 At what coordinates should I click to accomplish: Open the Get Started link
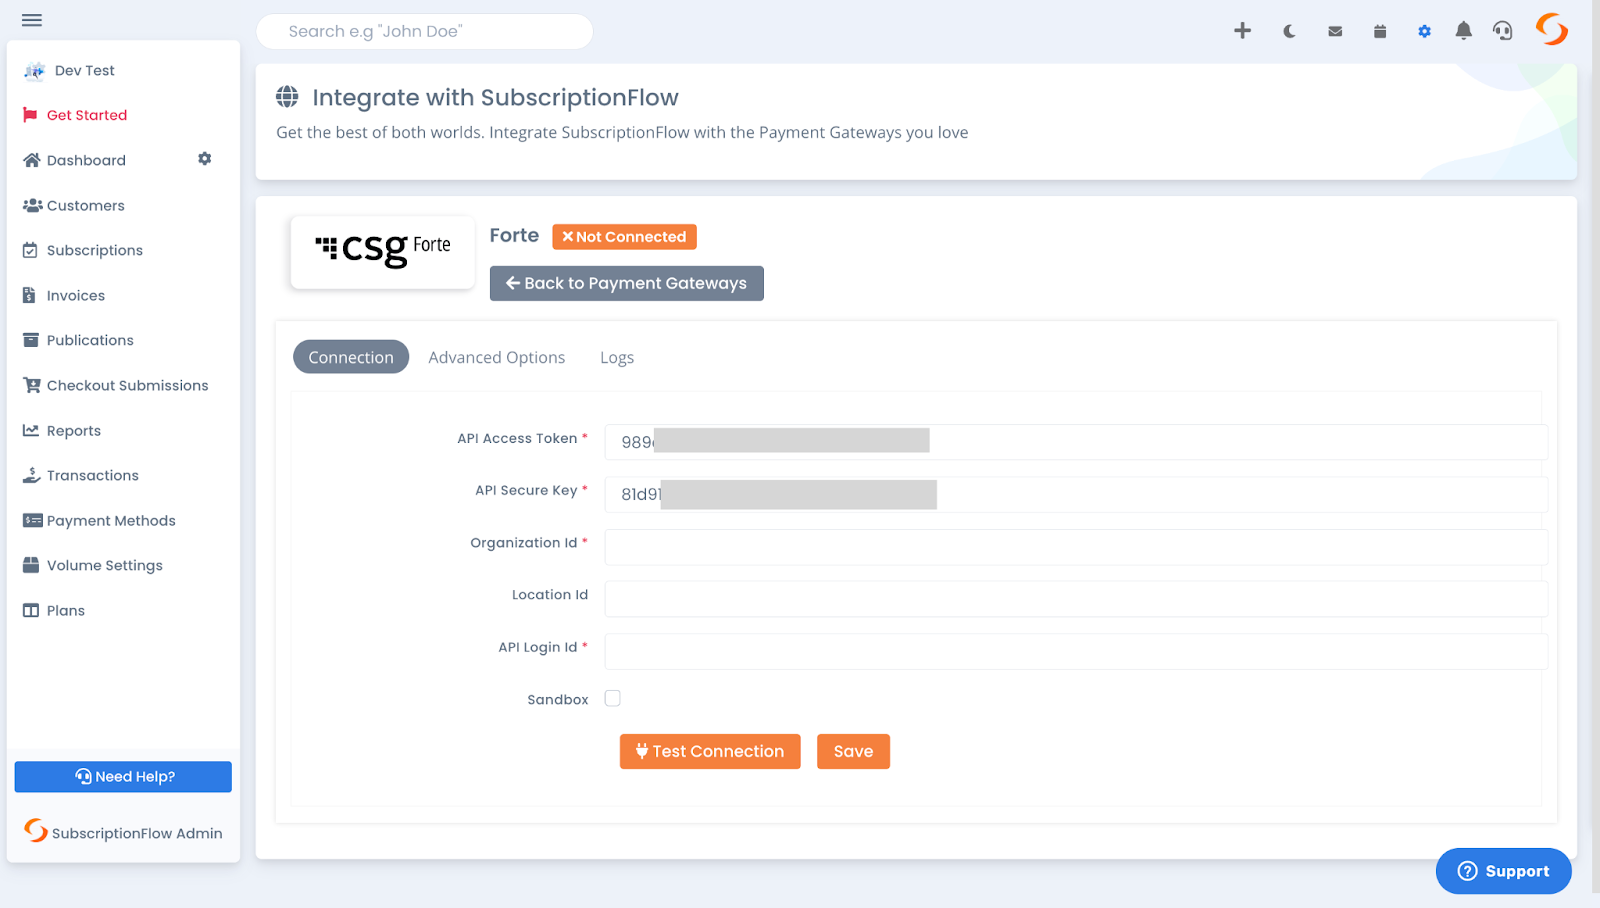pos(87,114)
